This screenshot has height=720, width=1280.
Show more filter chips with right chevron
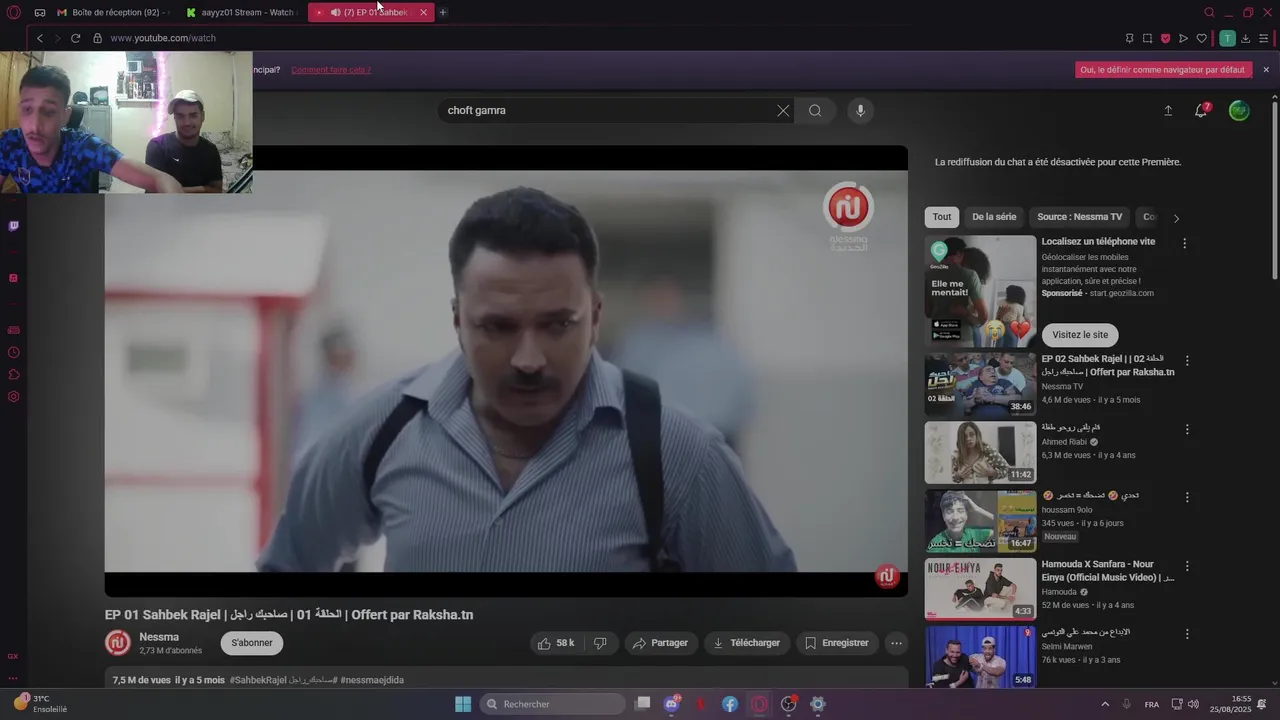[1176, 218]
